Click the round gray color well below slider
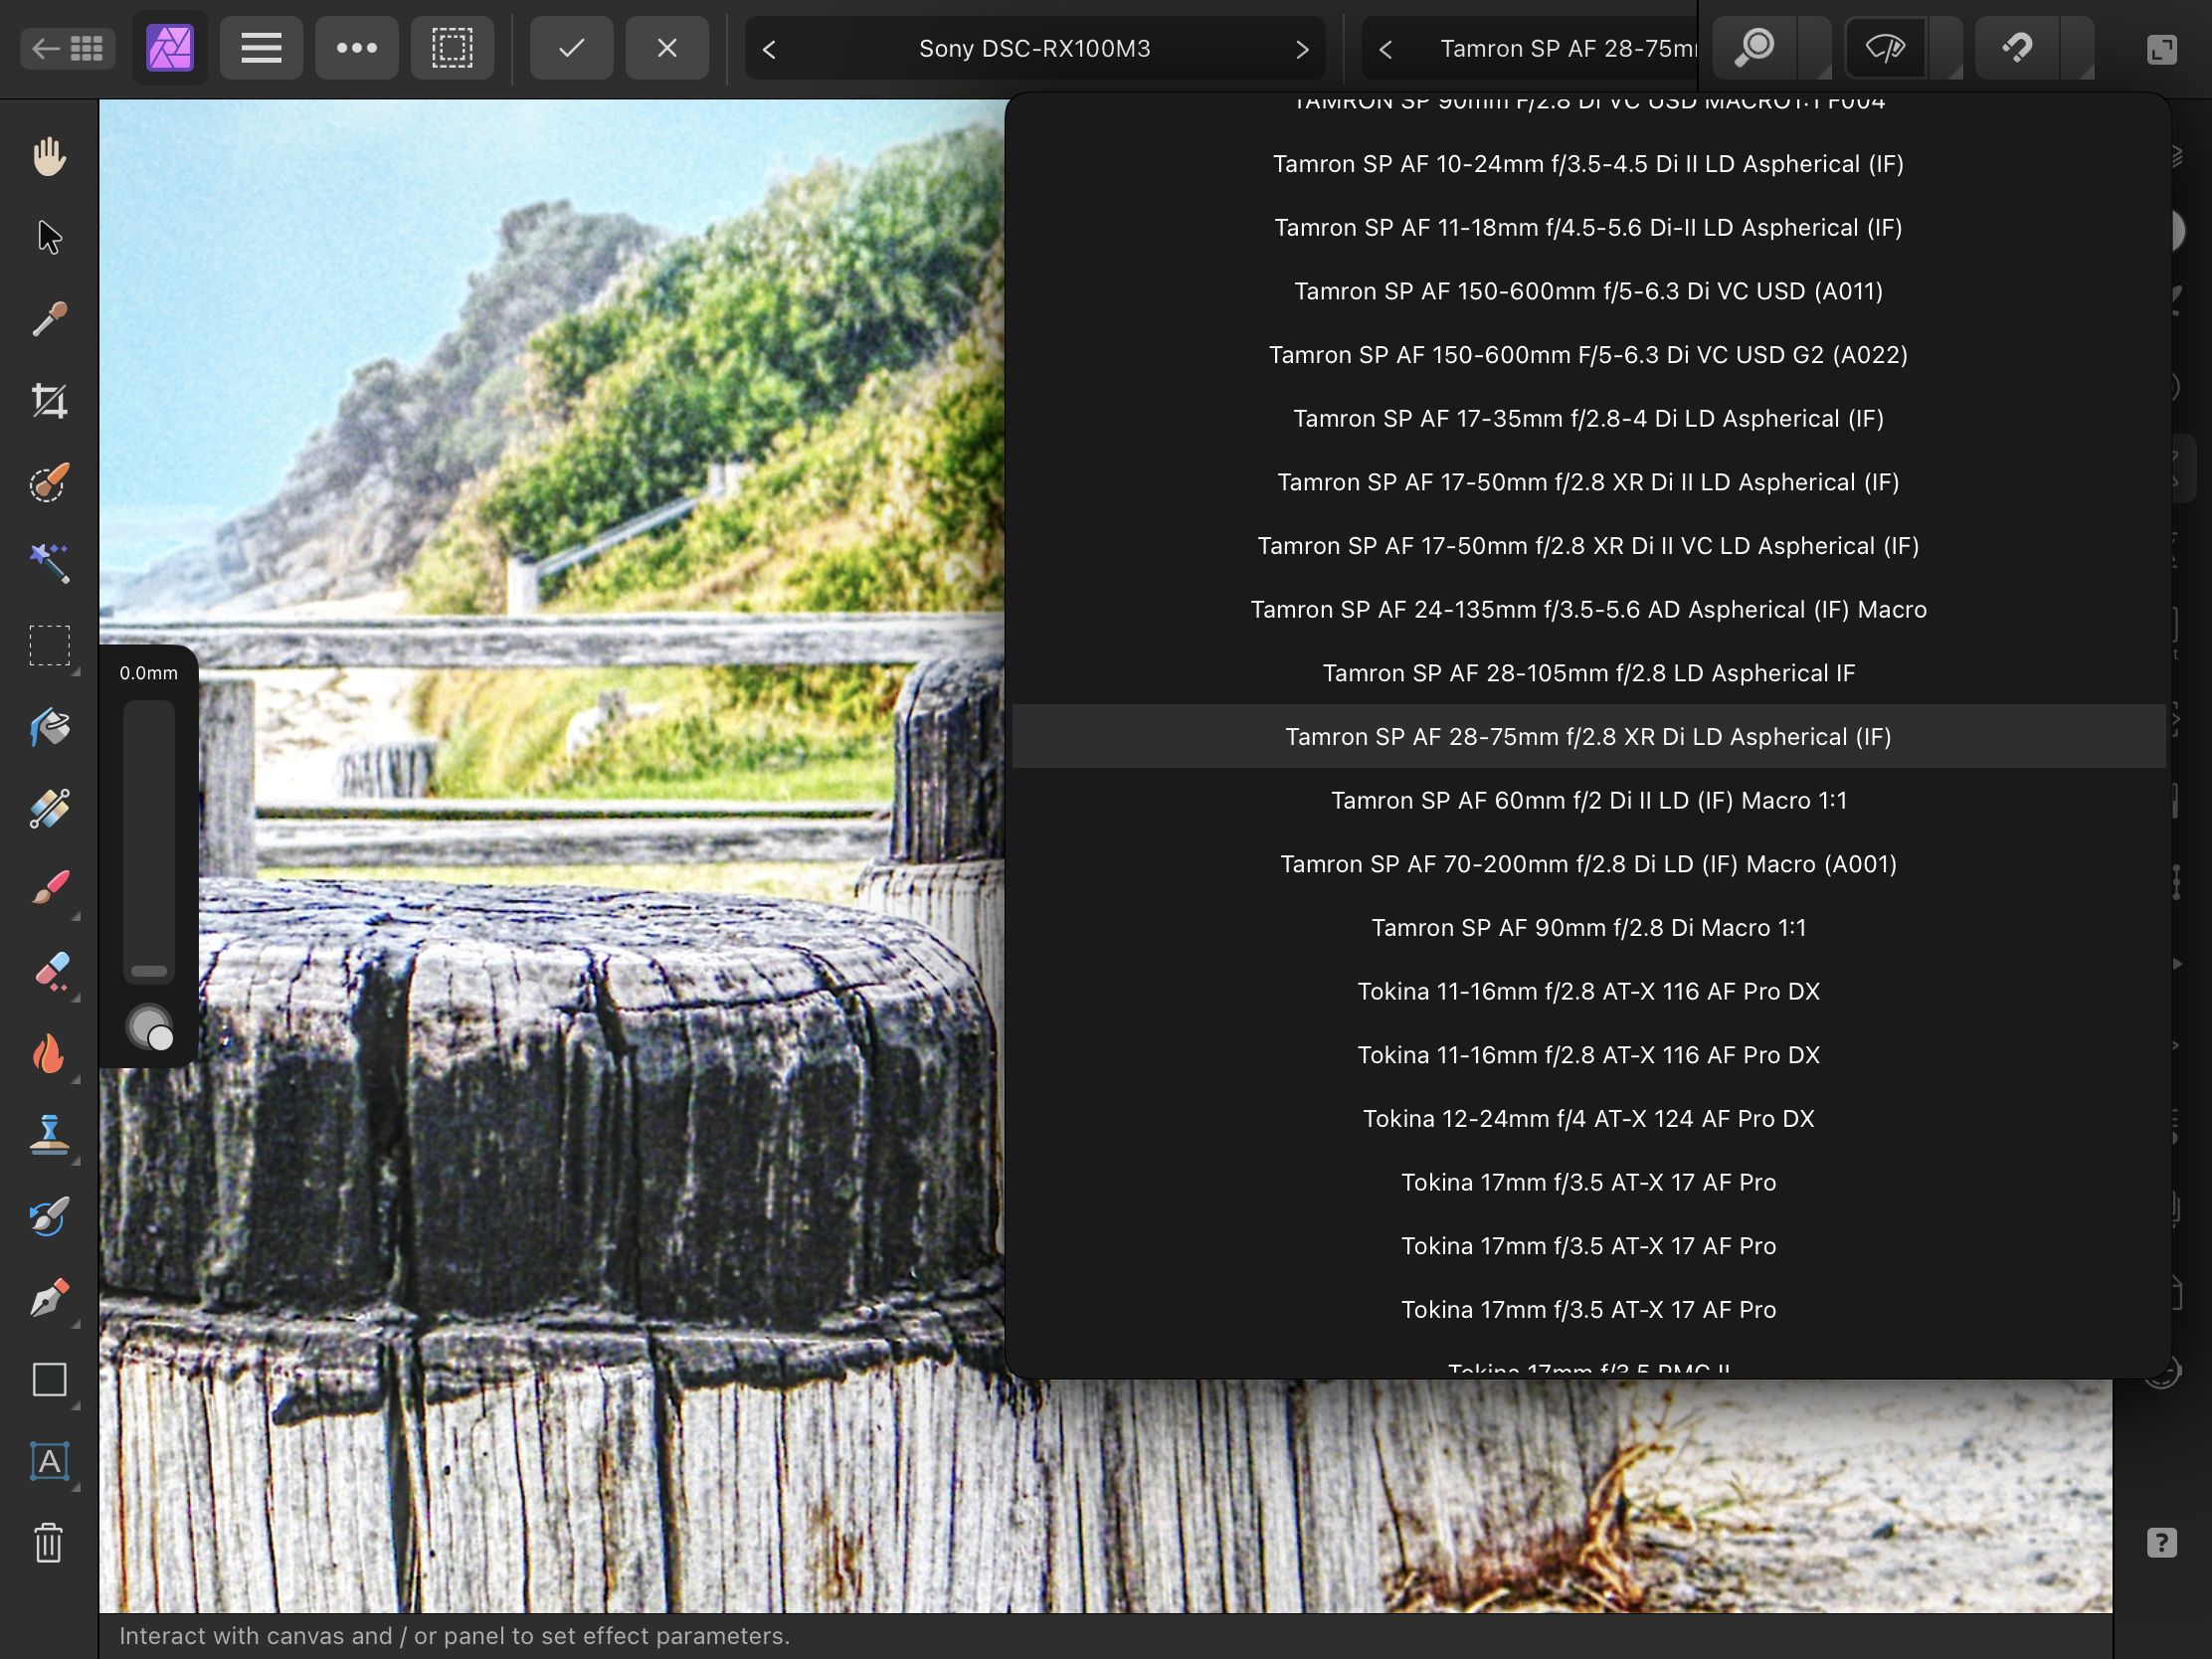The image size is (2212, 1659). [149, 1027]
